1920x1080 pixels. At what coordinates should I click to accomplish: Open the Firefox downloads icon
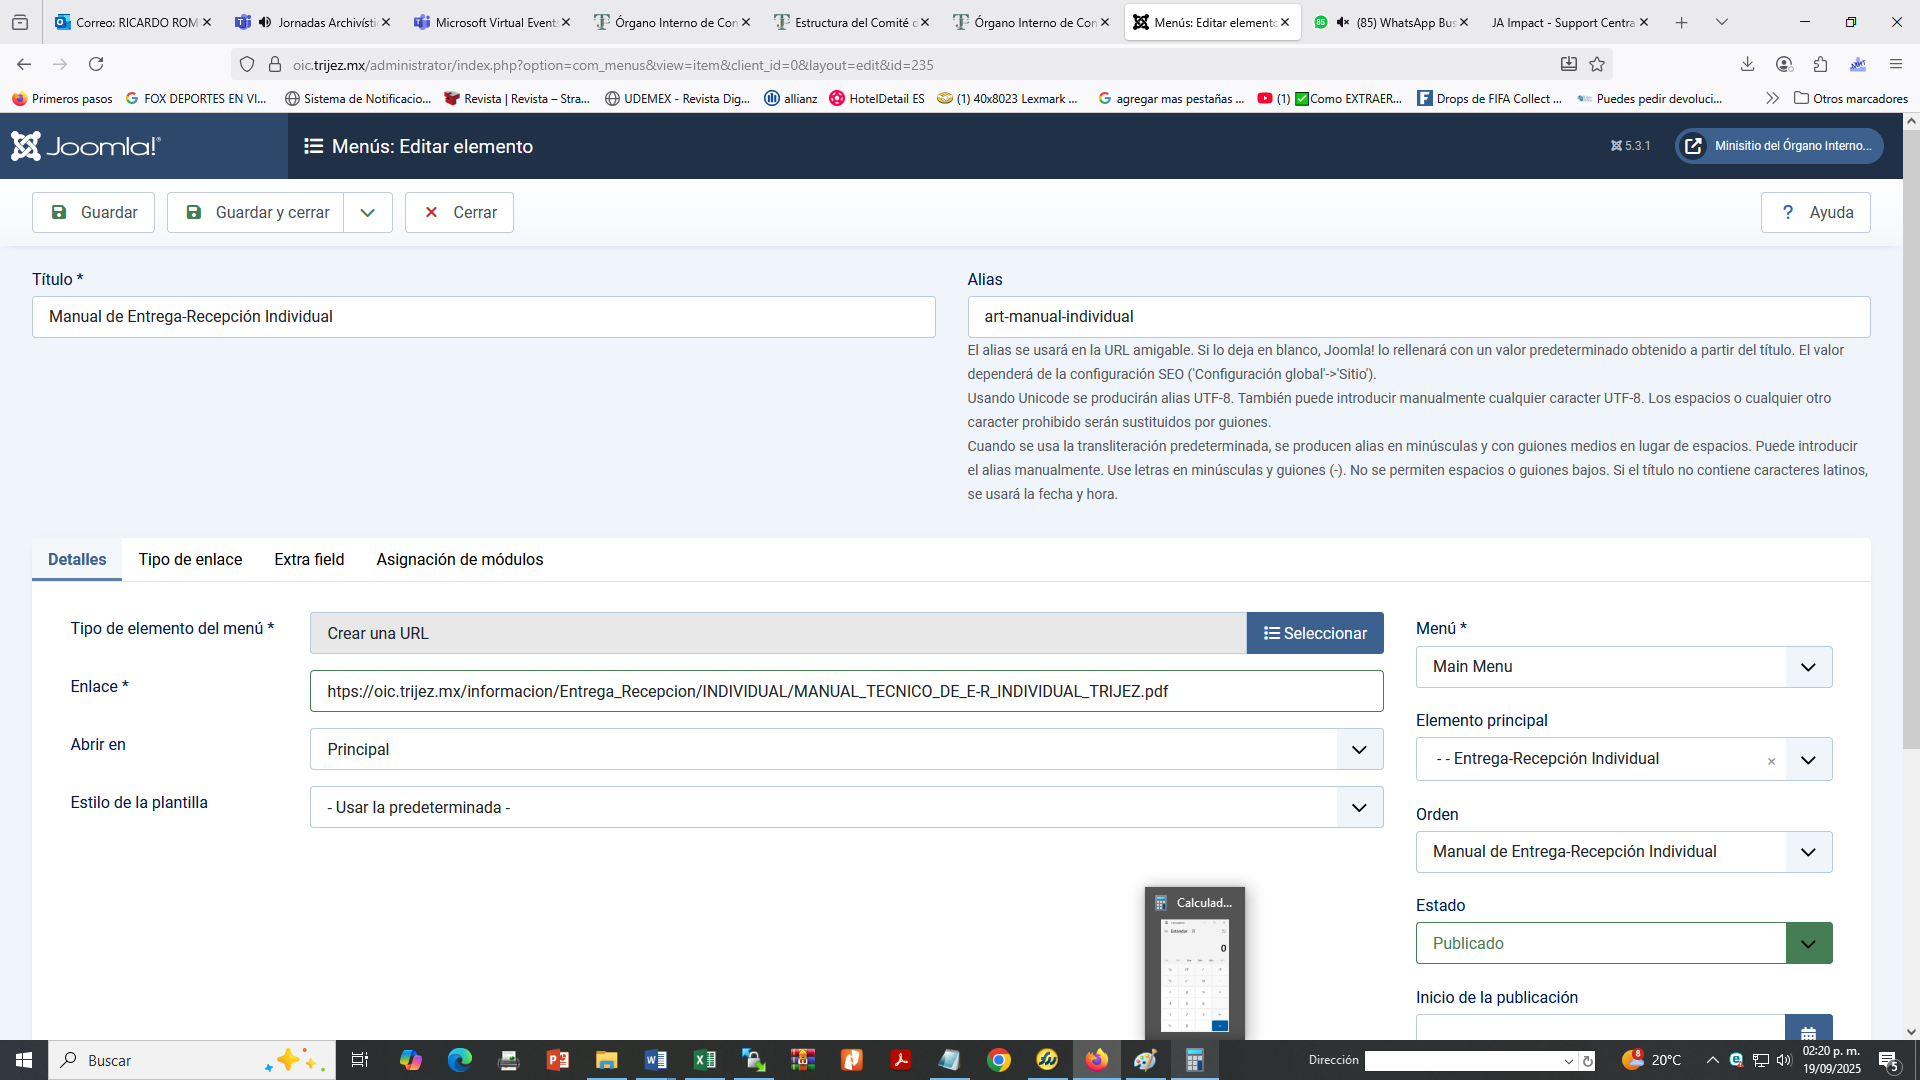pos(1747,65)
